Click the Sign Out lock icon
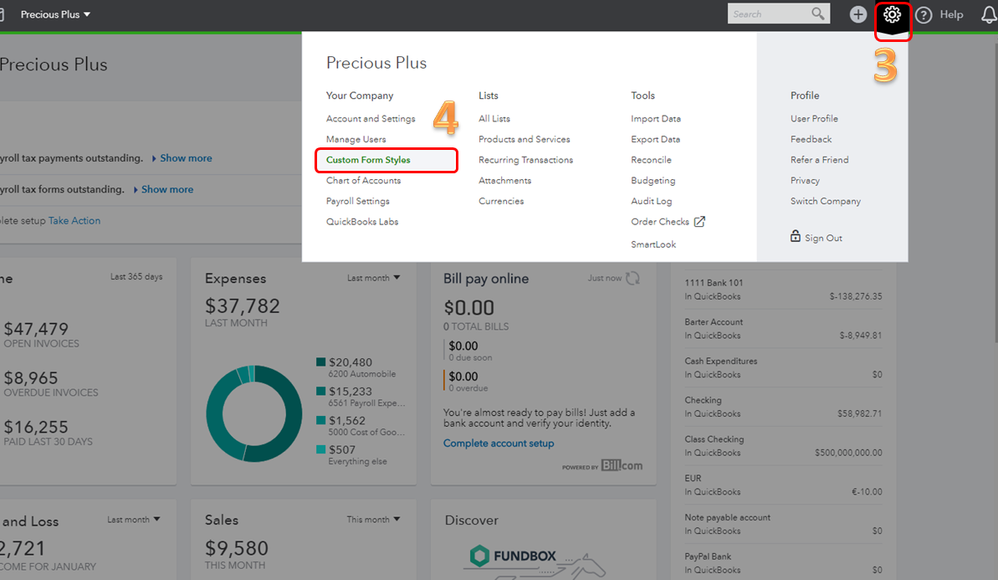This screenshot has height=580, width=998. click(795, 236)
